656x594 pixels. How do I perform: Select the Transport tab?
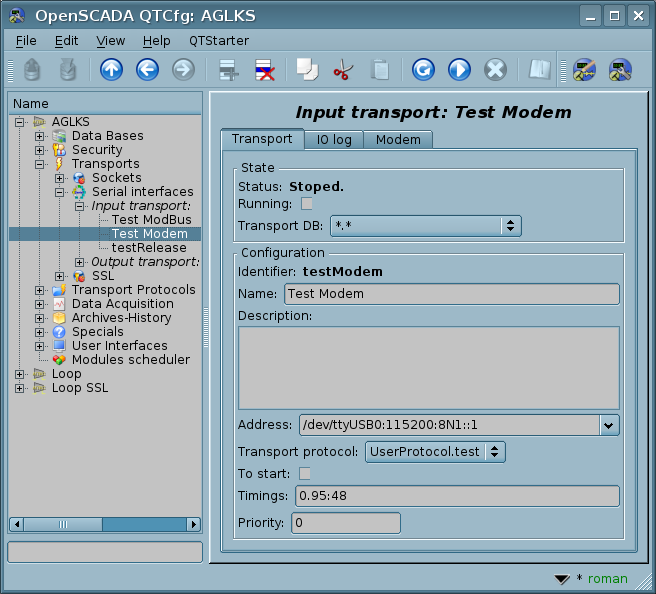262,139
